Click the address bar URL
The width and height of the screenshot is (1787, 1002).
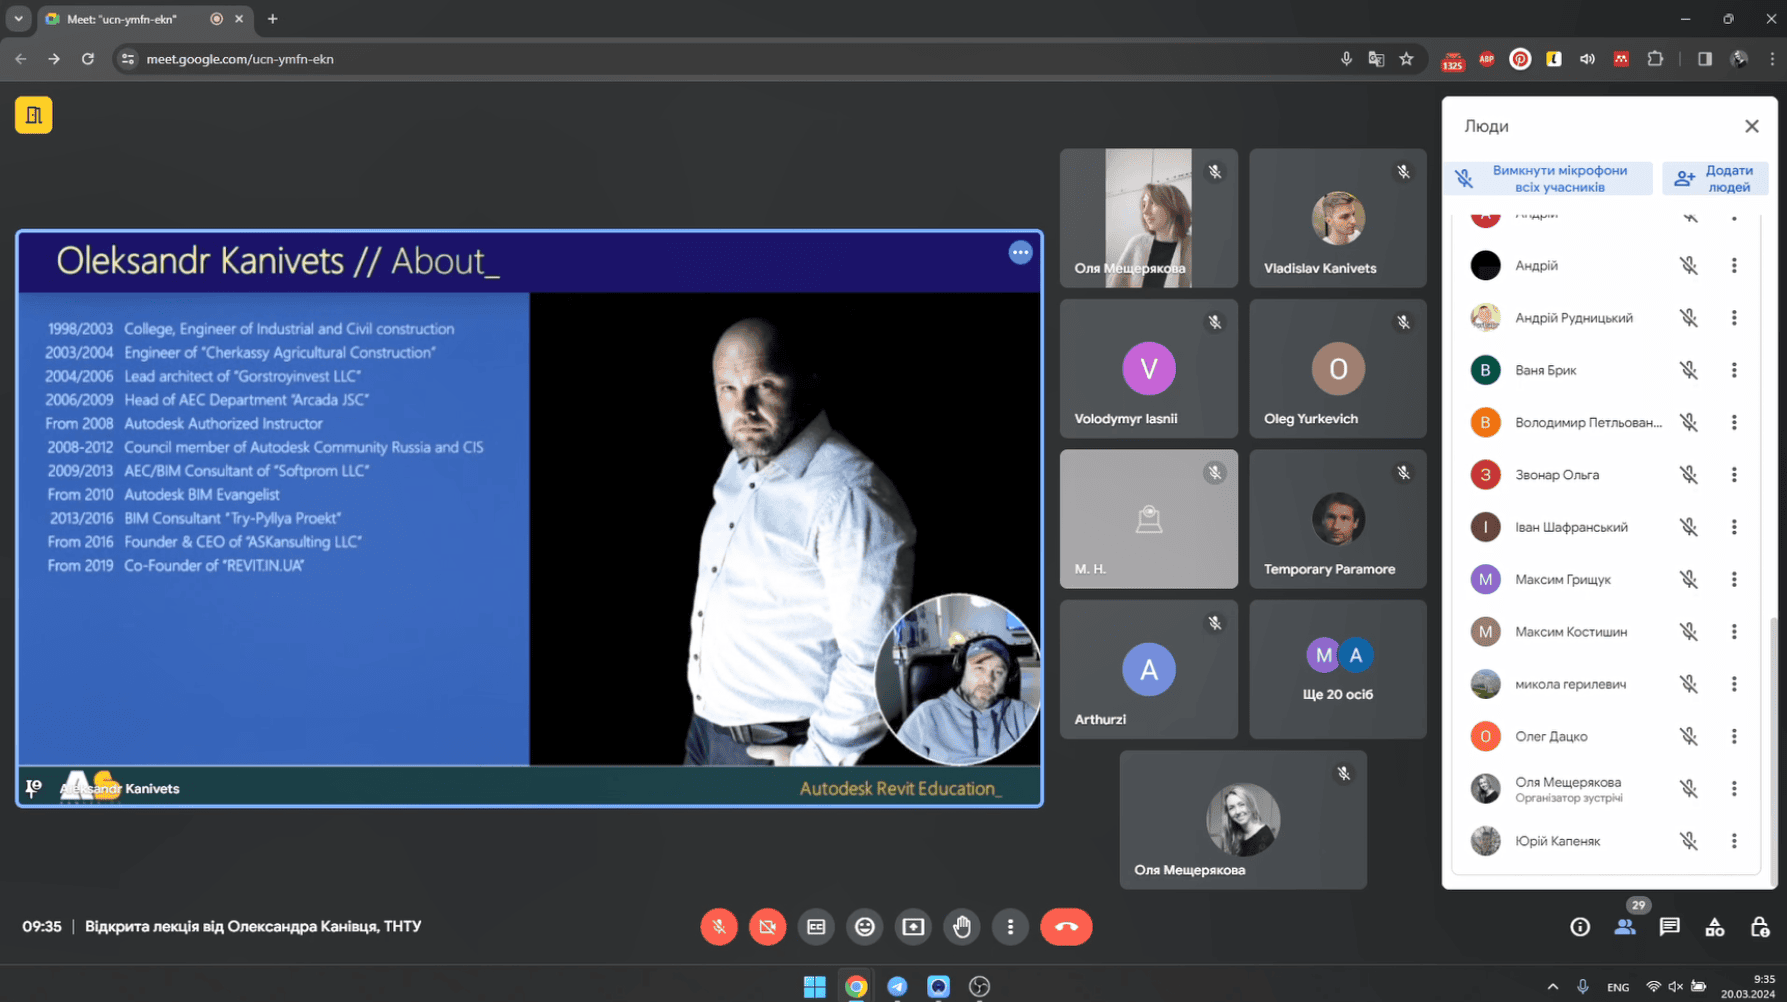pos(240,59)
